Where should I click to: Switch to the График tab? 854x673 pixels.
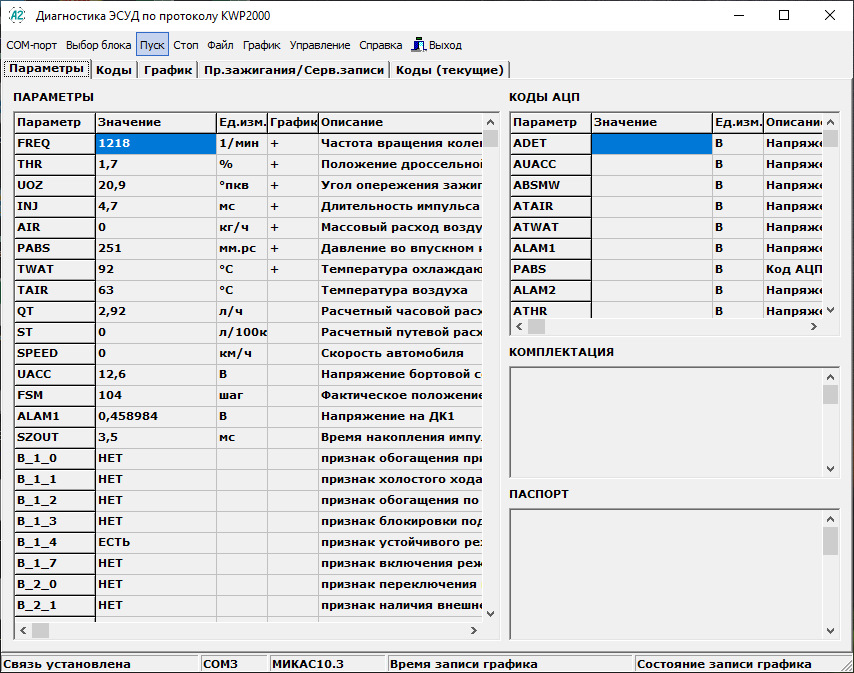click(168, 70)
